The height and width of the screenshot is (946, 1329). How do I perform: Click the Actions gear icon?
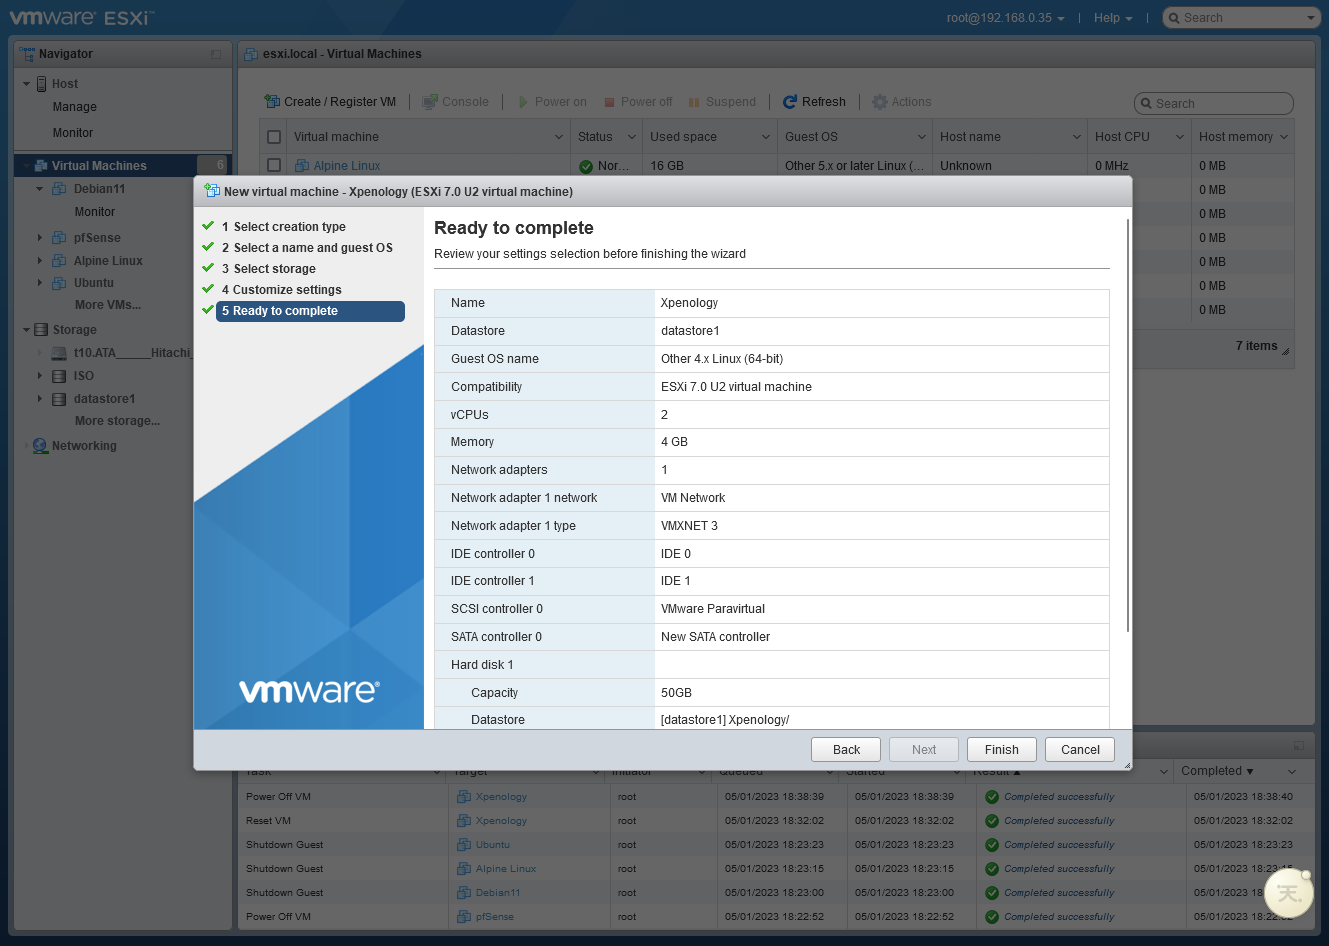coord(880,102)
